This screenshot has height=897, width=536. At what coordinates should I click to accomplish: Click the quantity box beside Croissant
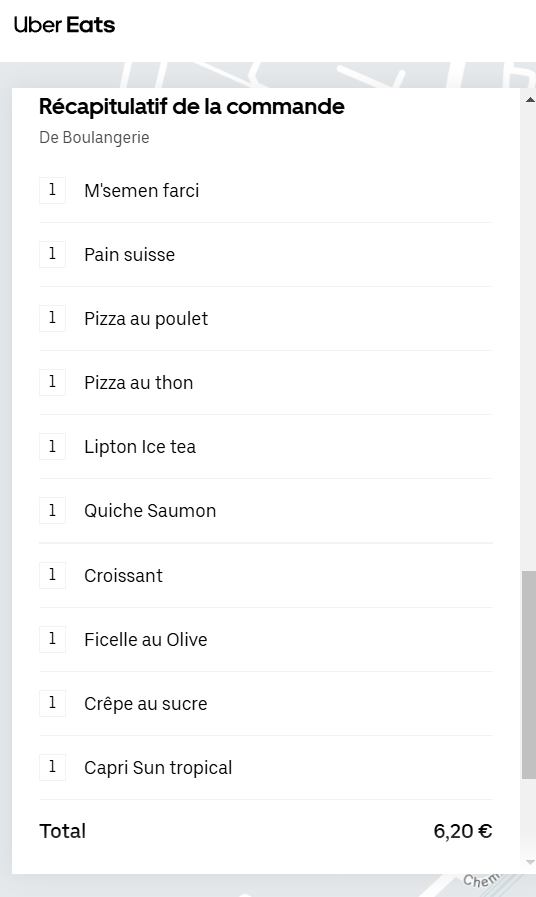[x=52, y=575]
